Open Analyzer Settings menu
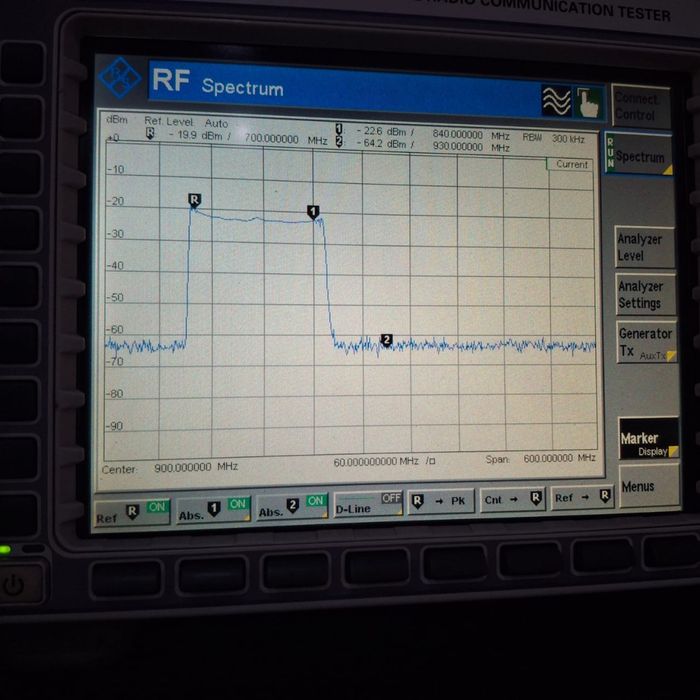700x700 pixels. [646, 295]
